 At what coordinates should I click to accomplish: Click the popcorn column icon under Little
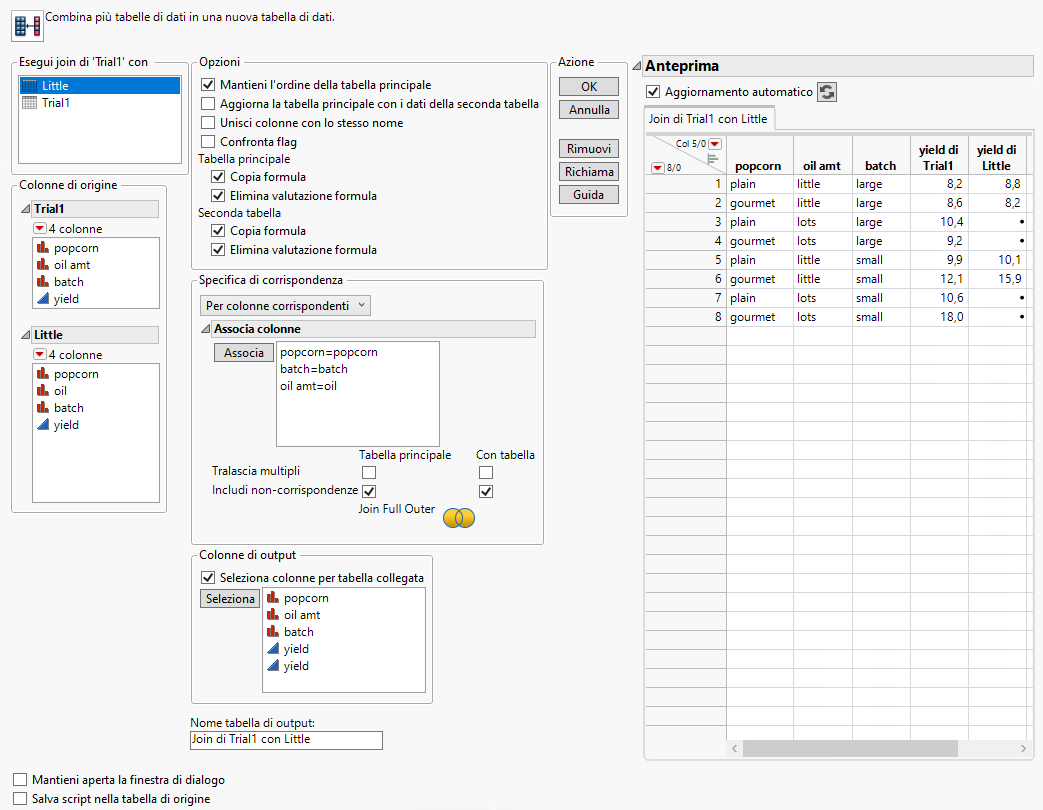click(43, 374)
